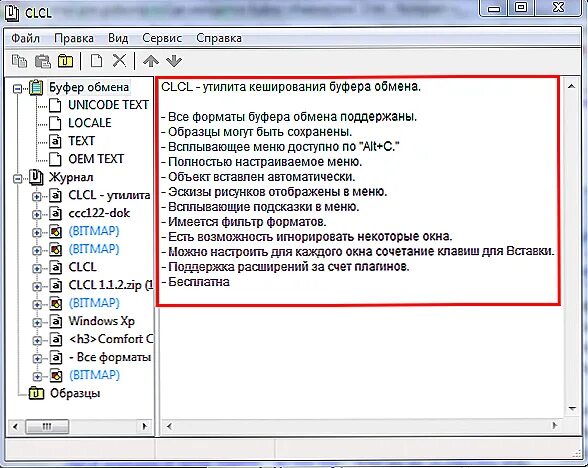Viewport: 588px width, 468px height.
Task: Click the Журнал history icon
Action: (x=36, y=177)
